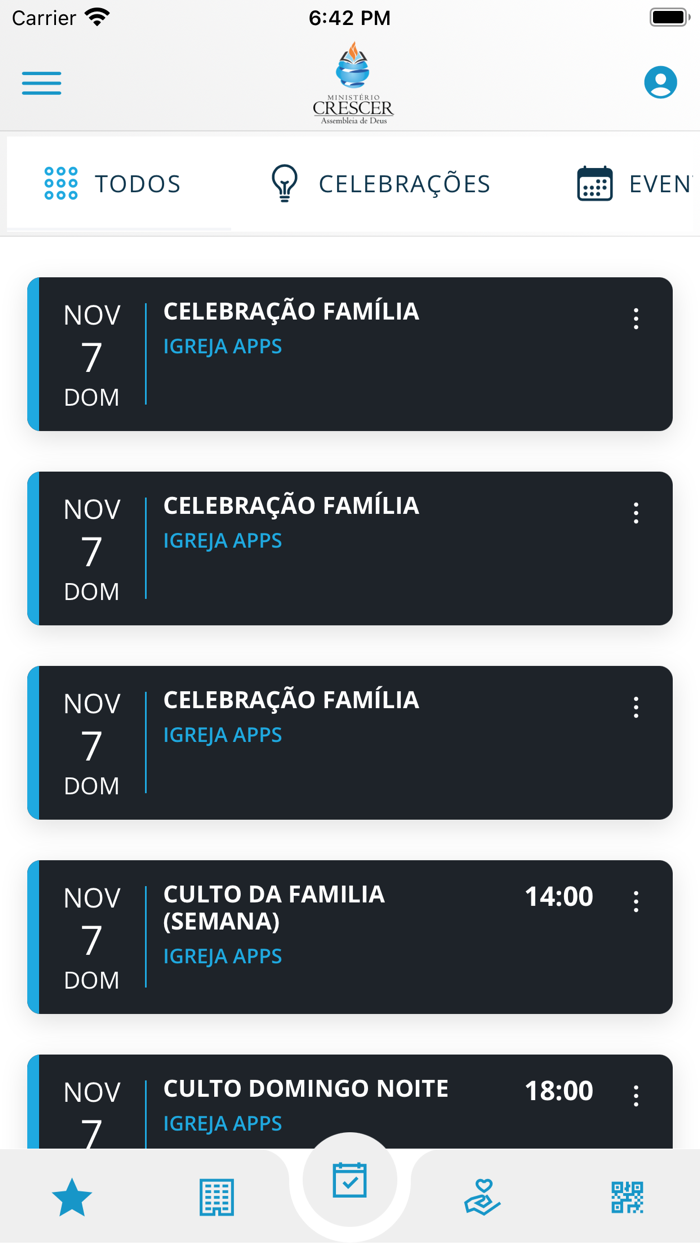Open the hamburger navigation menu
The image size is (700, 1244).
[41, 83]
